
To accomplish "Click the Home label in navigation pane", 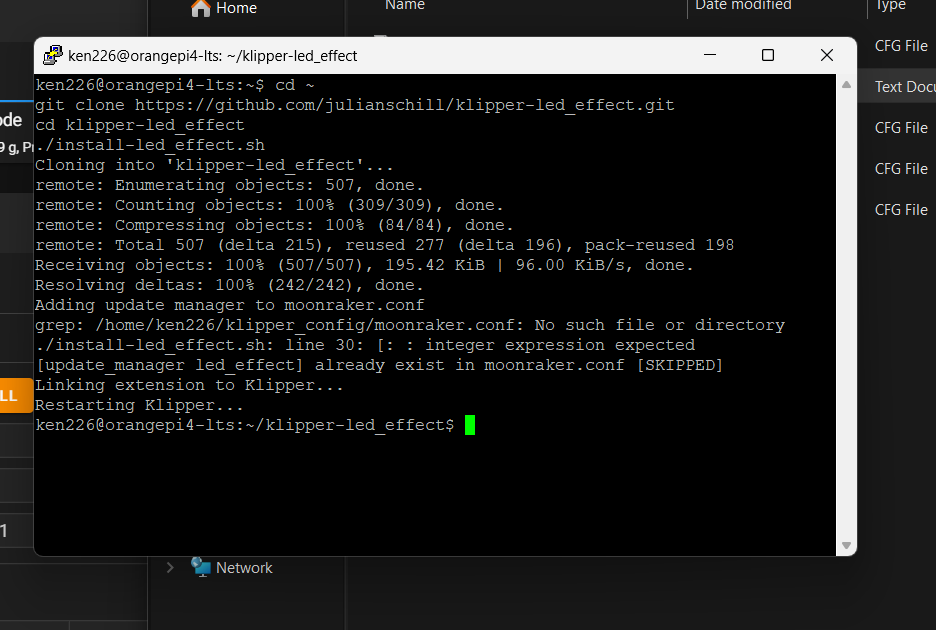I will click(236, 8).
